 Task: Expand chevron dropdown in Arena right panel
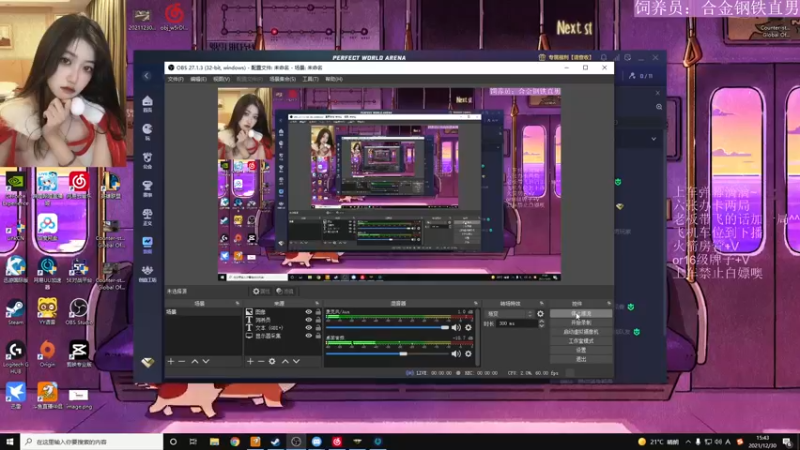click(654, 139)
